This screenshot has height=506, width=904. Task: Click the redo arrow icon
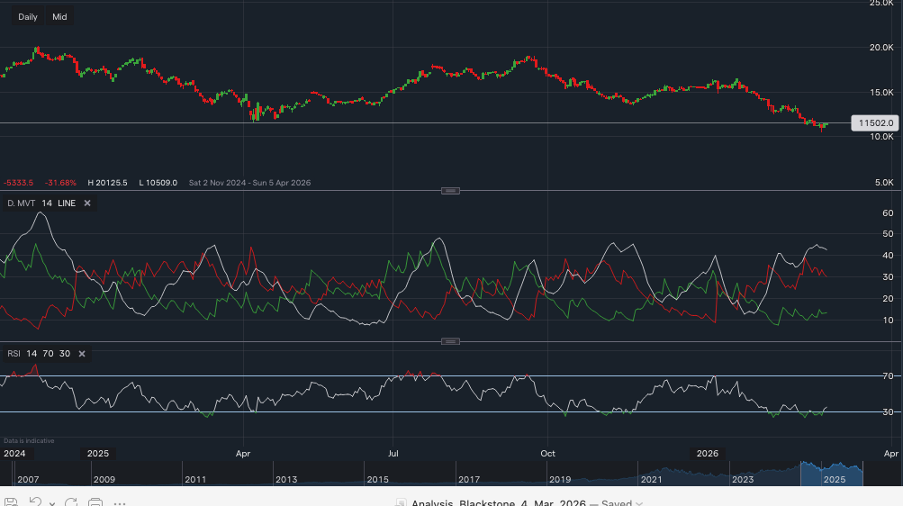[71, 502]
